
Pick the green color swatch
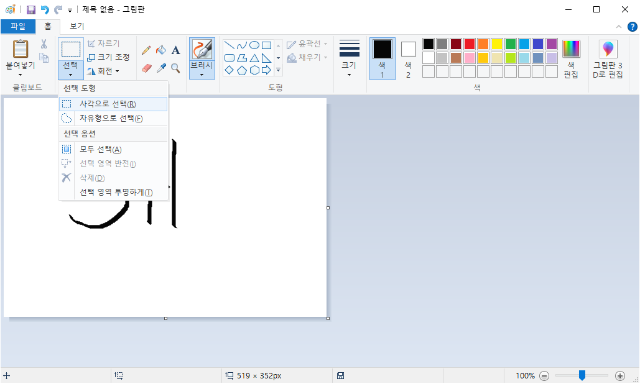tap(511, 44)
